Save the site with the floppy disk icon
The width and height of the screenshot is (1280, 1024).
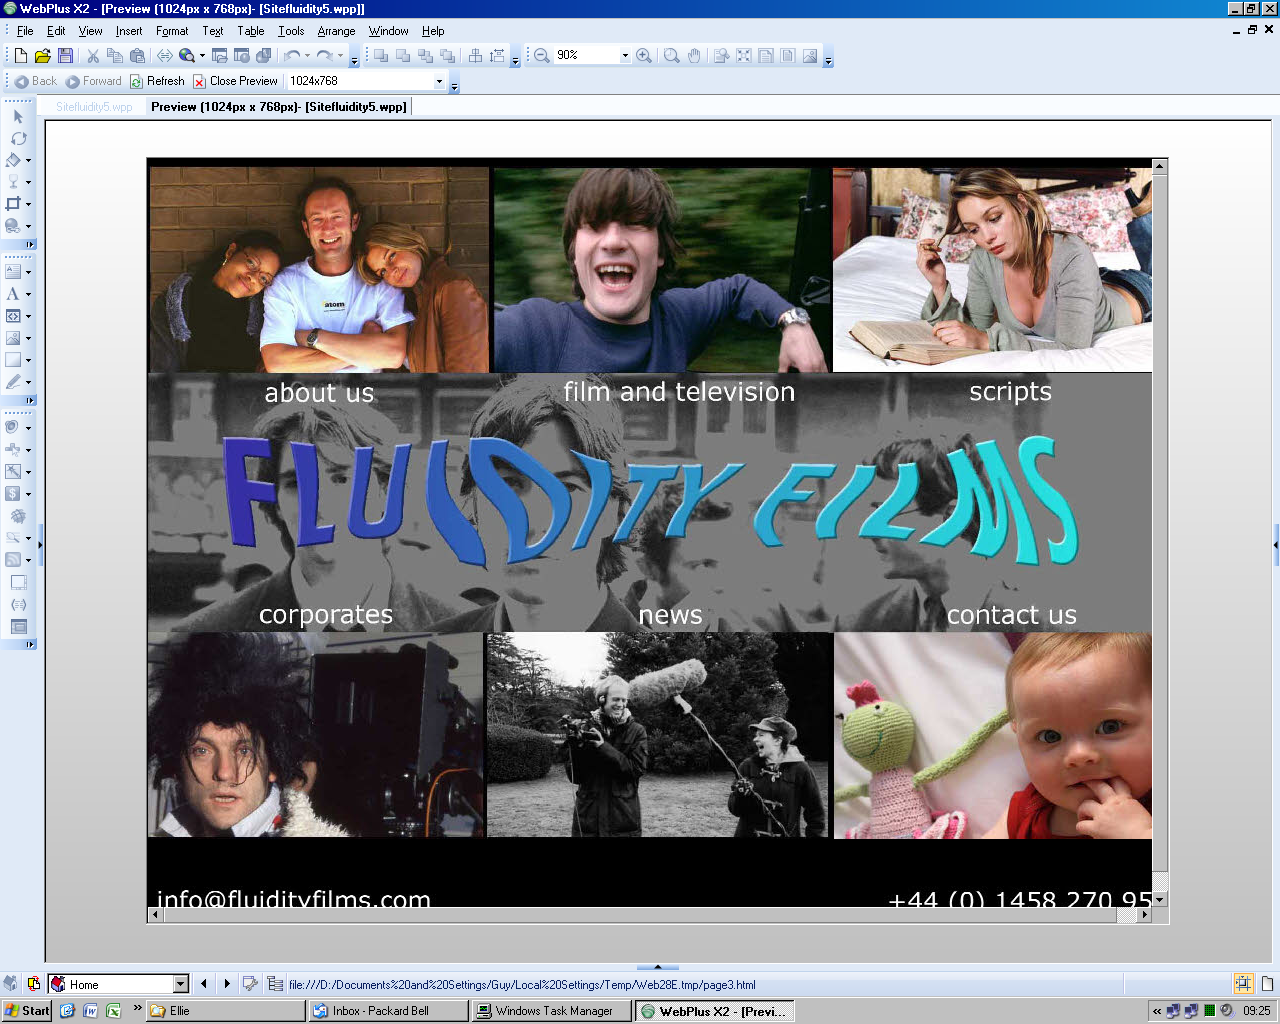(65, 56)
